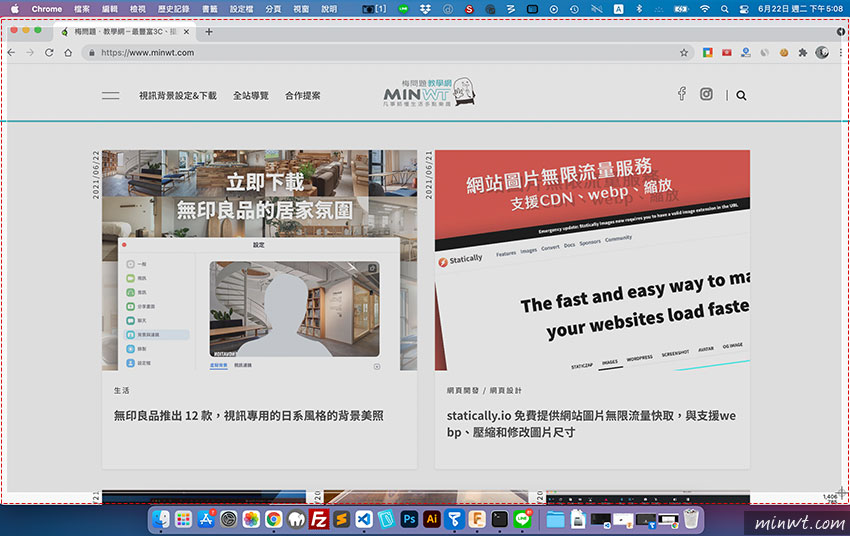Screen dimensions: 850x536
Task: Click the menu bar date and time
Action: click(x=800, y=9)
